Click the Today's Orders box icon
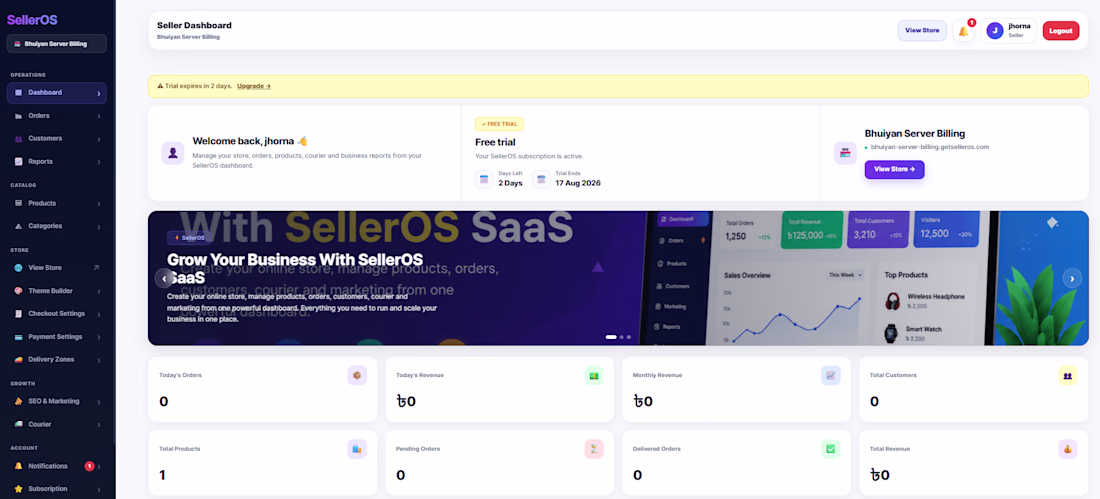1100x499 pixels. [x=357, y=375]
